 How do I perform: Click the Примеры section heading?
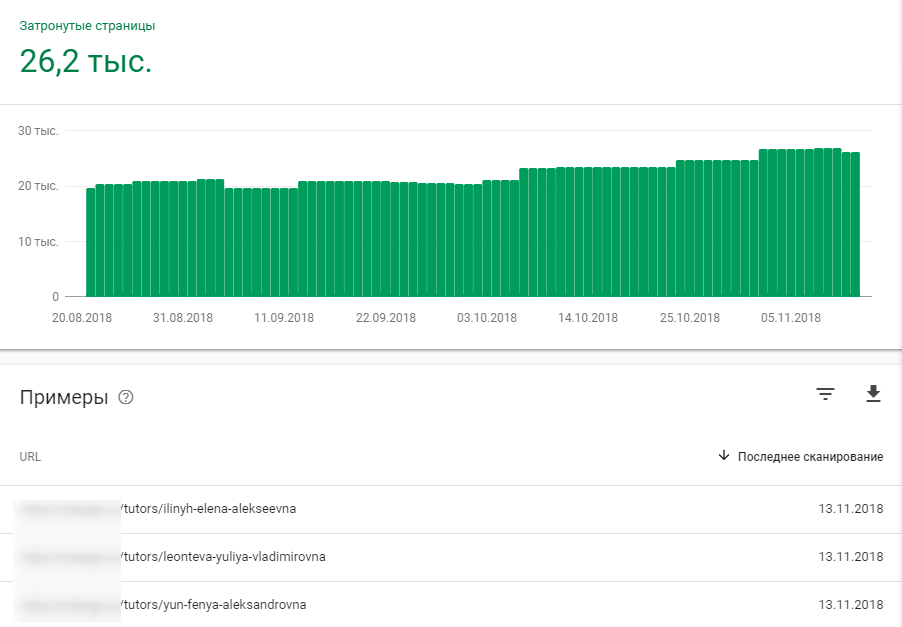click(x=64, y=397)
